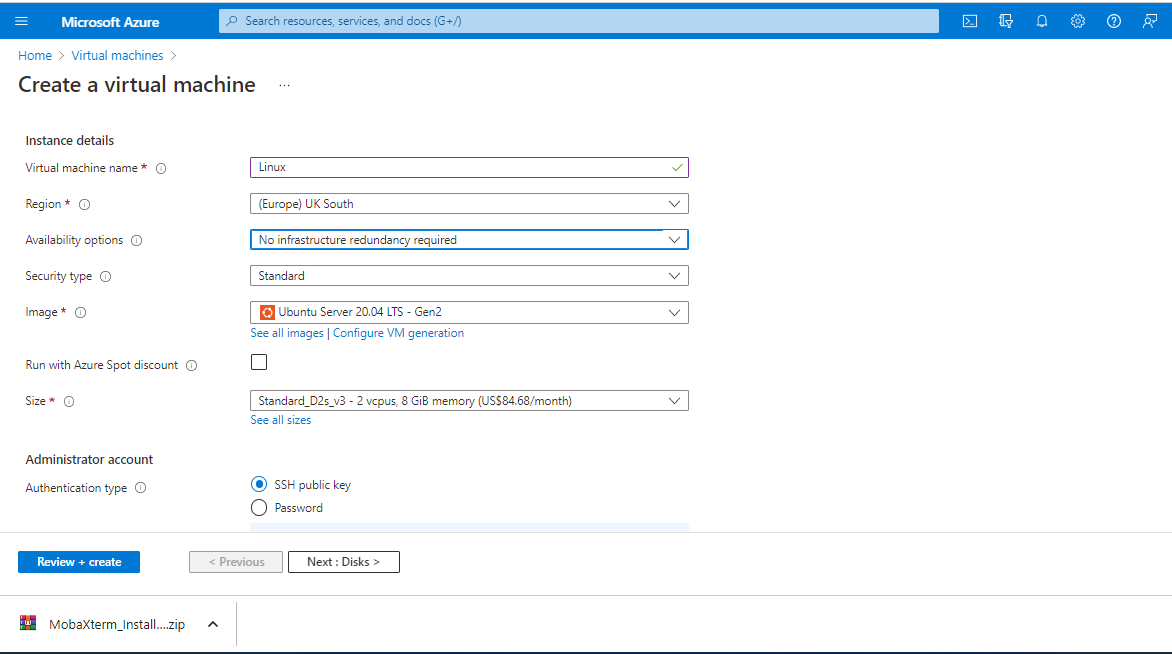Show info tooltip for Size
The height and width of the screenshot is (654, 1172).
[69, 401]
